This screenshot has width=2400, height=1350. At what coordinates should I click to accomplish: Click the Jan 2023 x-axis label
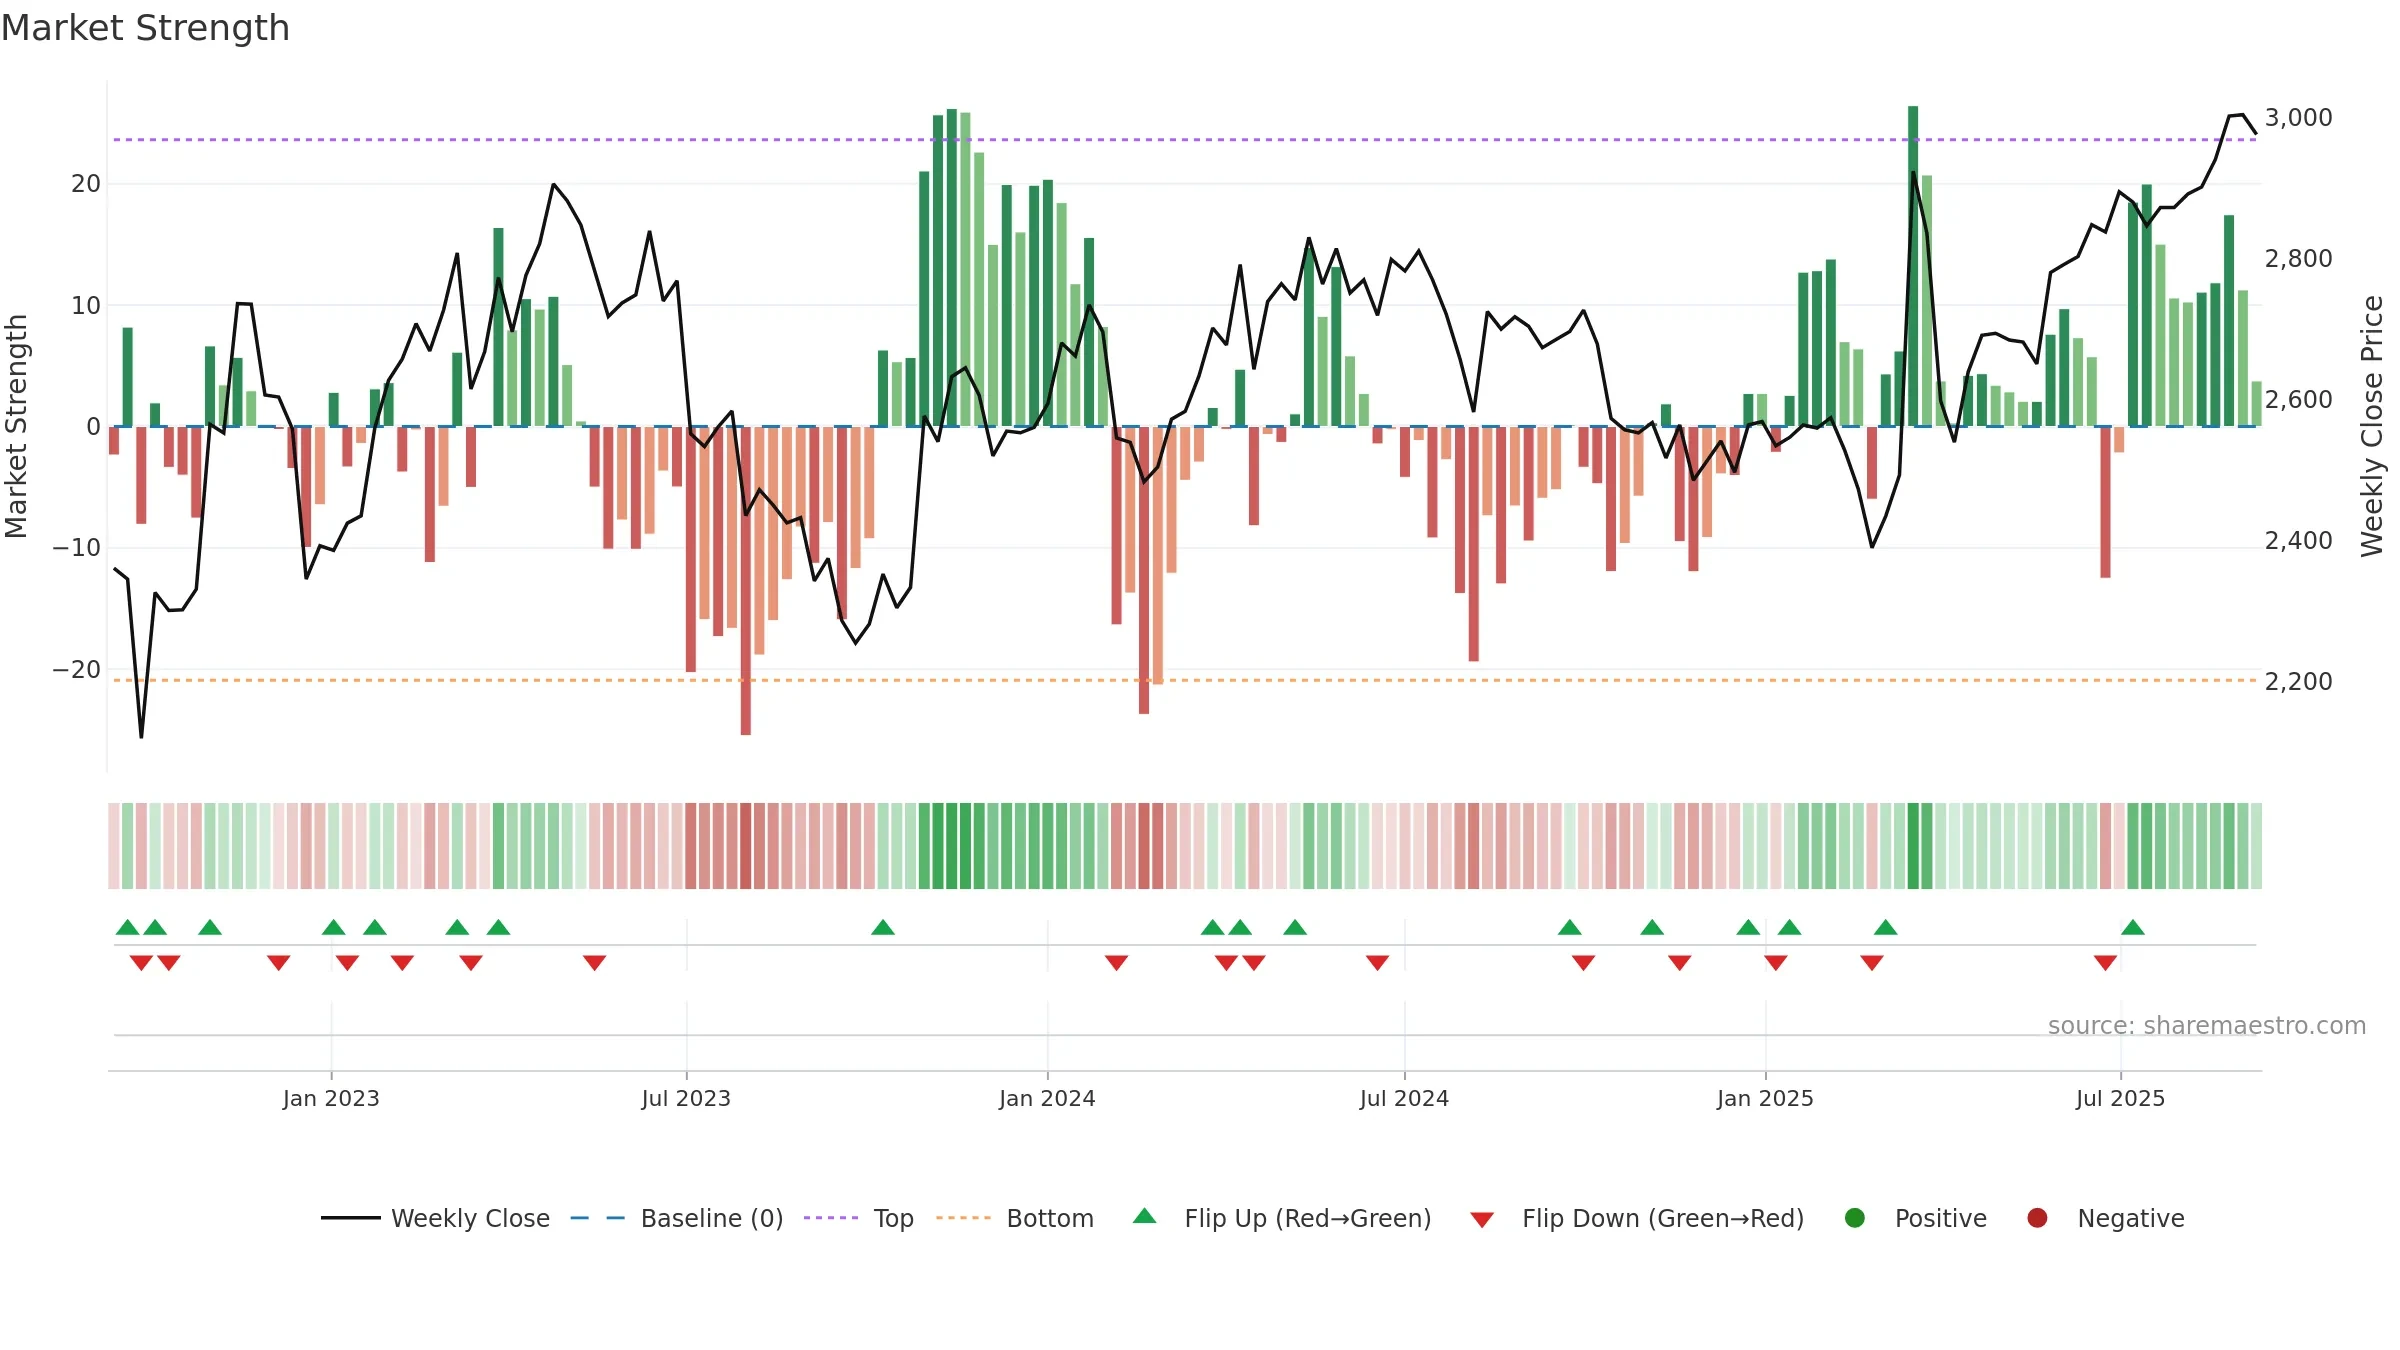click(x=331, y=1099)
